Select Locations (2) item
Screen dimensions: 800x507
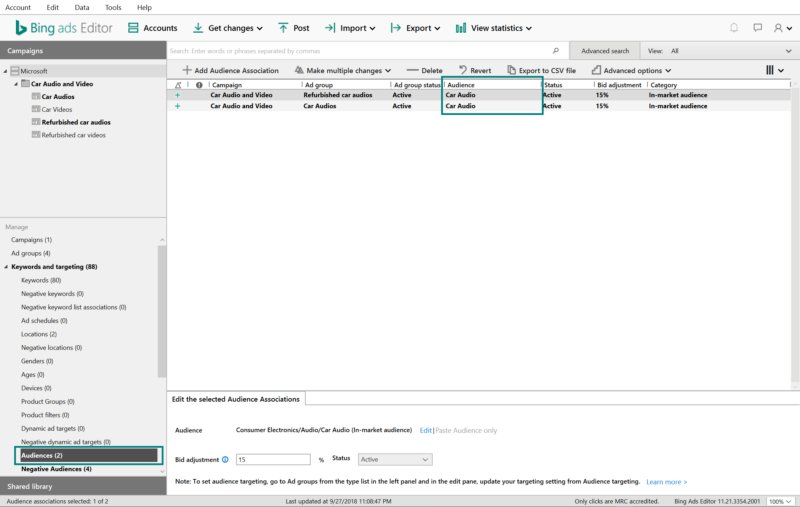click(x=39, y=334)
